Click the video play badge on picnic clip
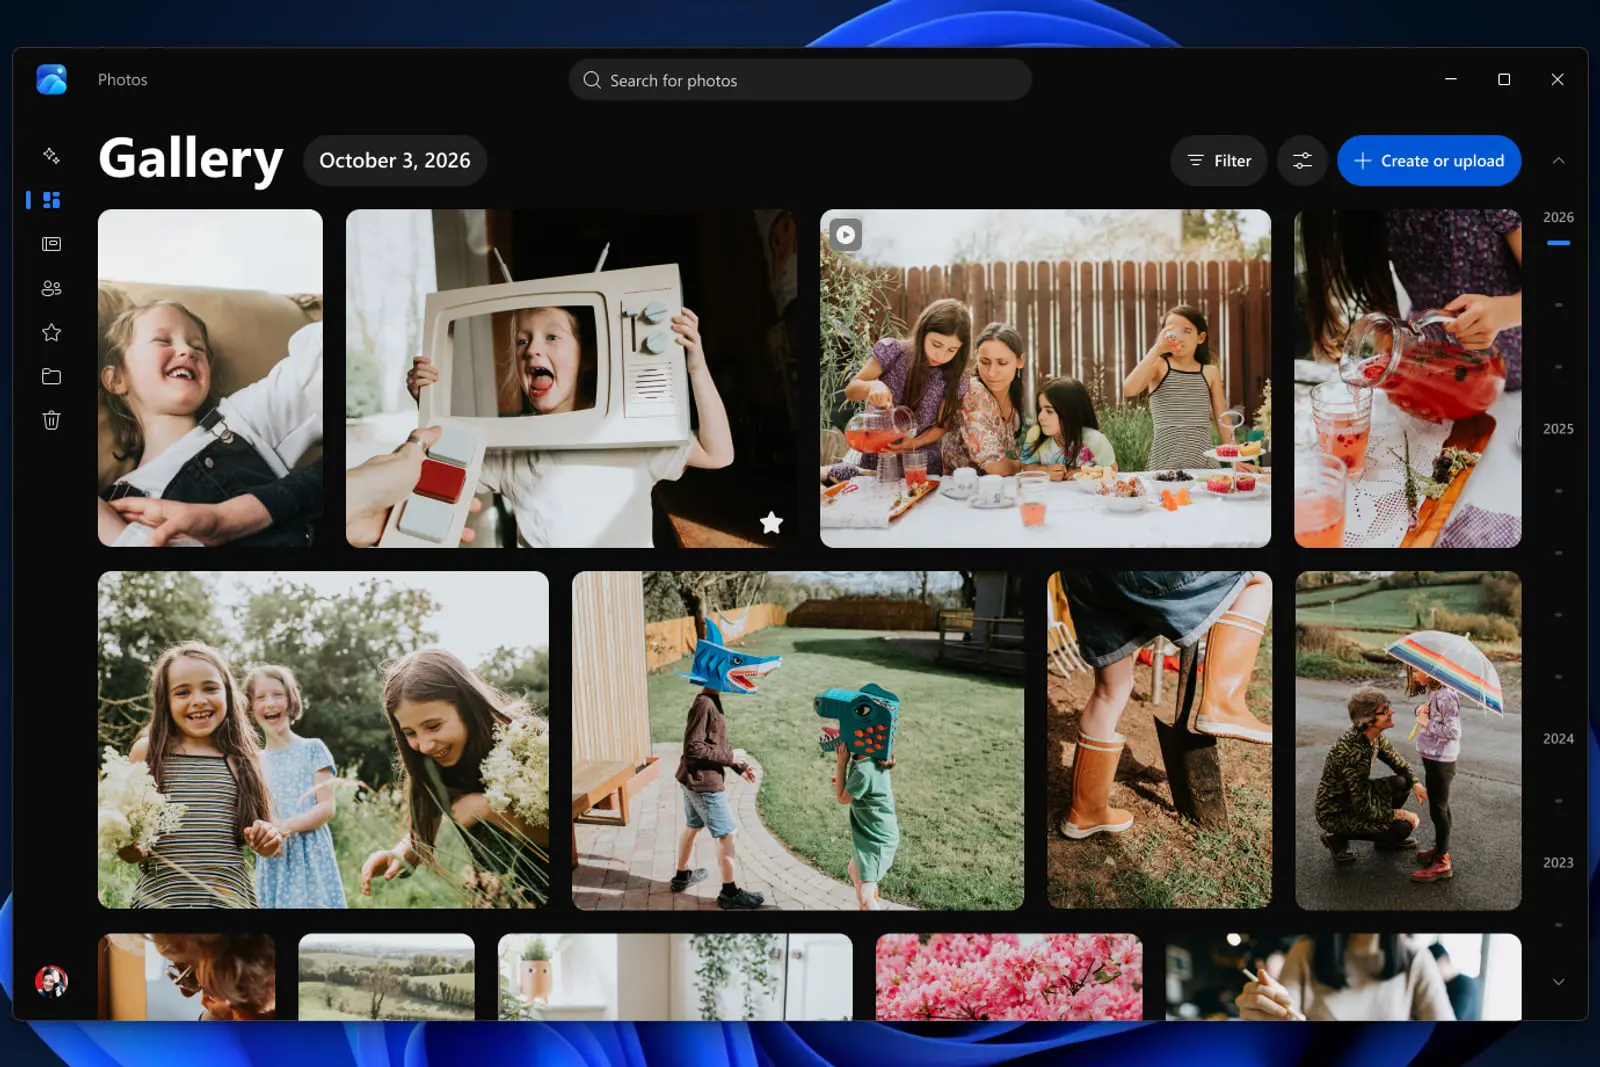The height and width of the screenshot is (1067, 1600). pyautogui.click(x=846, y=235)
